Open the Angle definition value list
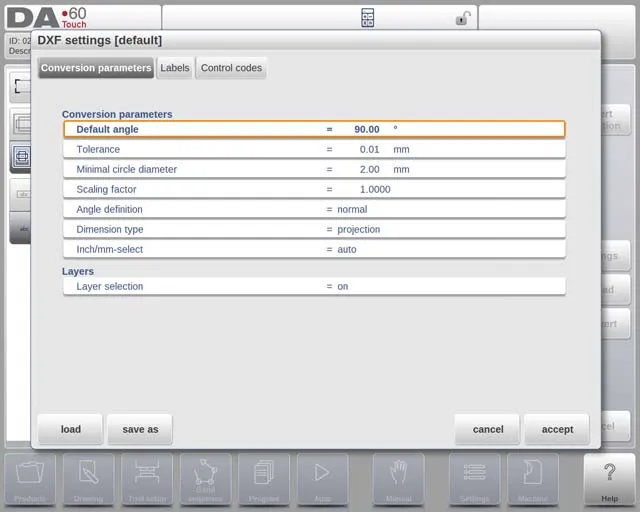Image resolution: width=640 pixels, height=512 pixels. [x=351, y=209]
